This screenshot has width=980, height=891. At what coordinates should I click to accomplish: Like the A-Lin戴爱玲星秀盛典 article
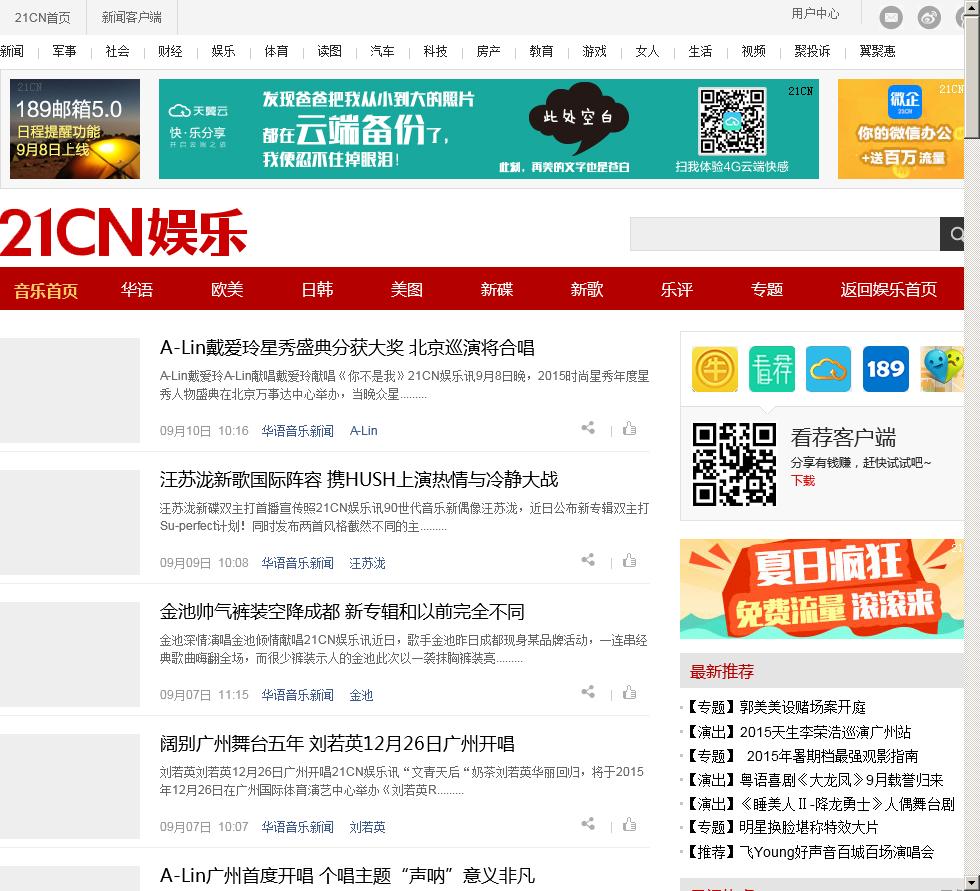[629, 428]
